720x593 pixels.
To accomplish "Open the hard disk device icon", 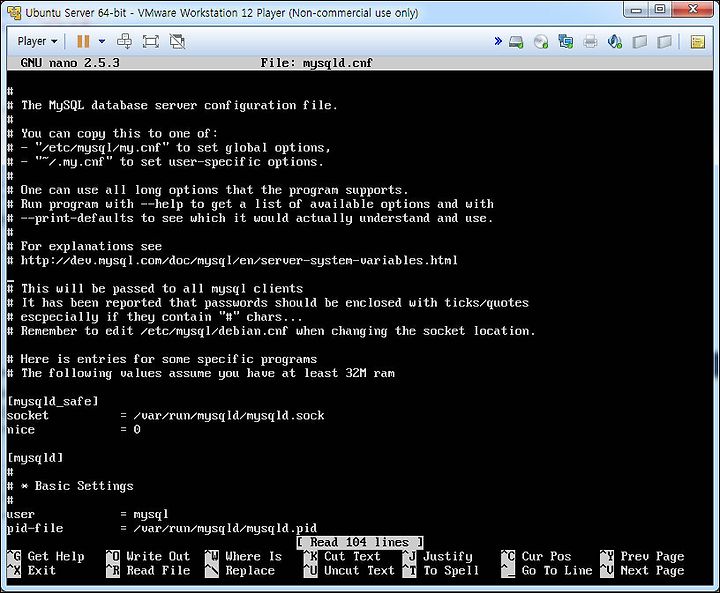I will click(516, 42).
